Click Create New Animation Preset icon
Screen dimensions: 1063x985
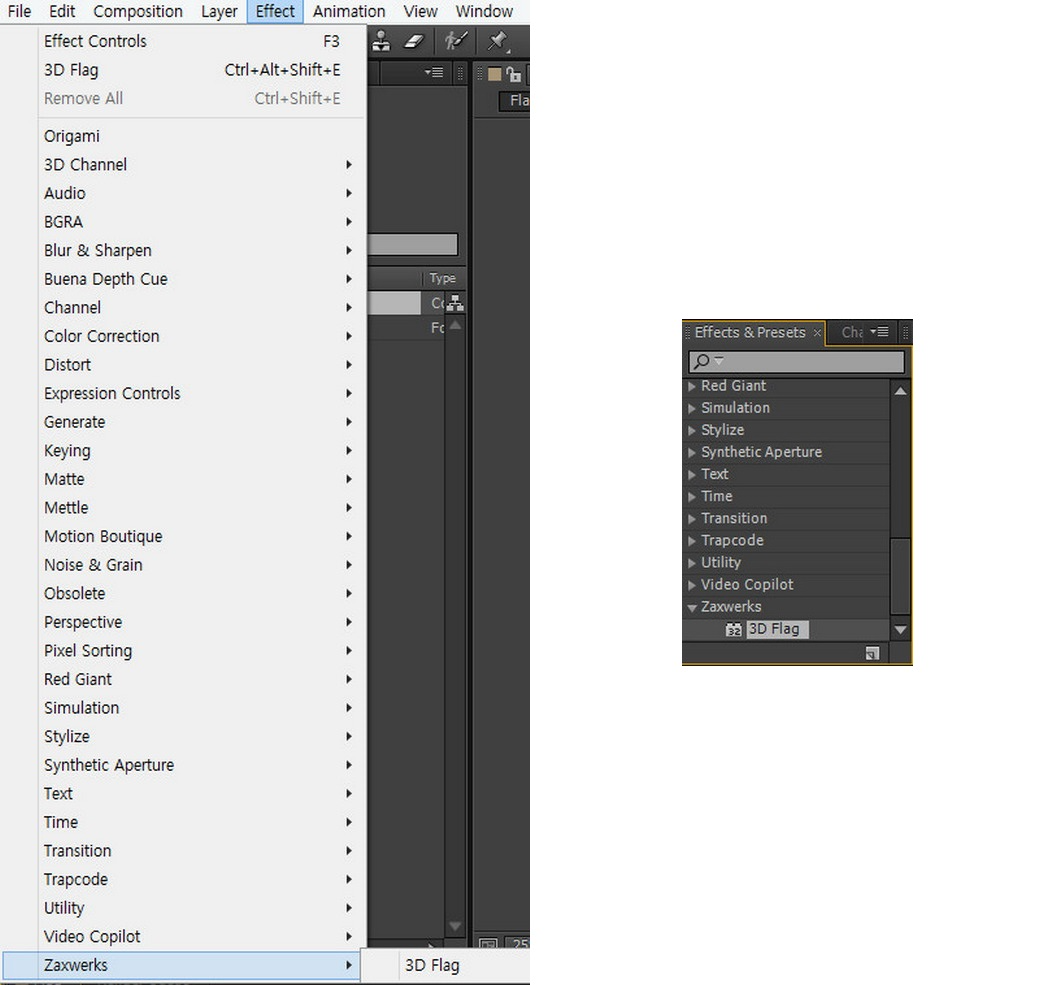[x=872, y=654]
